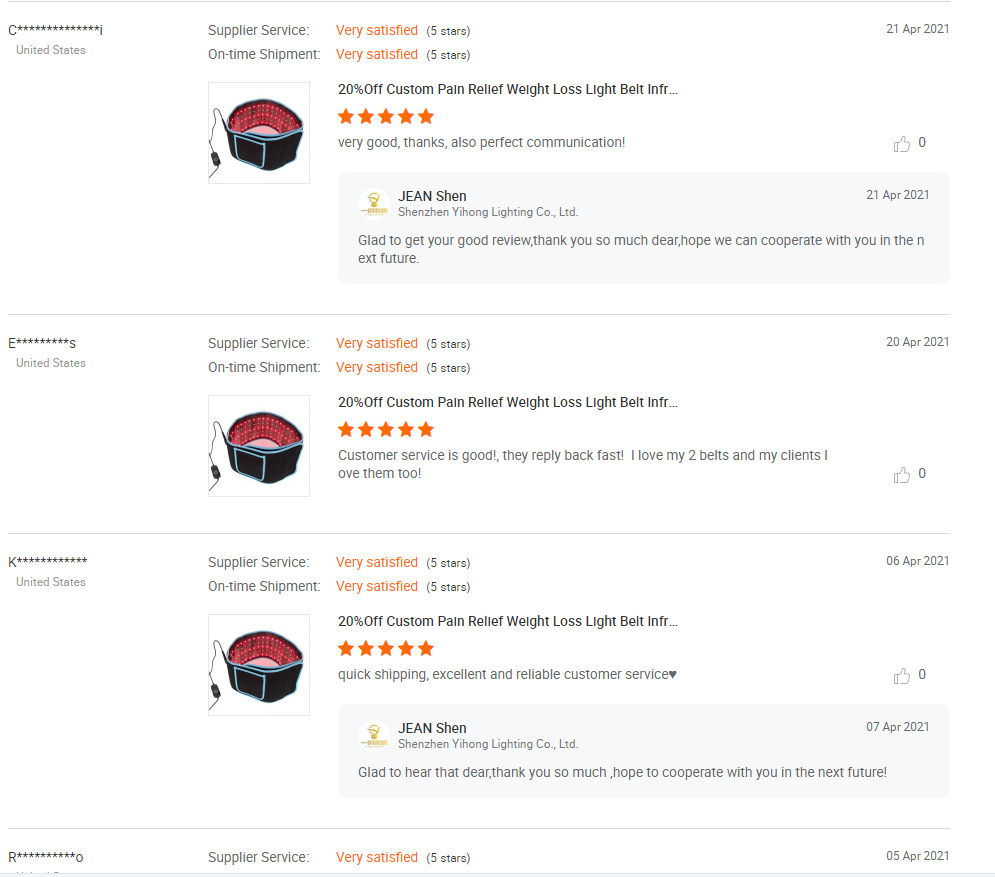
Task: Click JEAN Shen avatar in 07 Apr reply
Action: (374, 735)
